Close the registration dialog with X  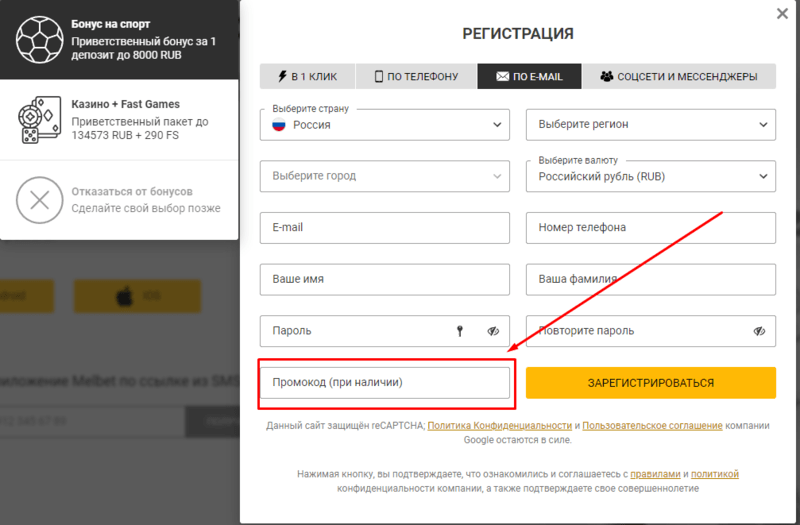[782, 14]
